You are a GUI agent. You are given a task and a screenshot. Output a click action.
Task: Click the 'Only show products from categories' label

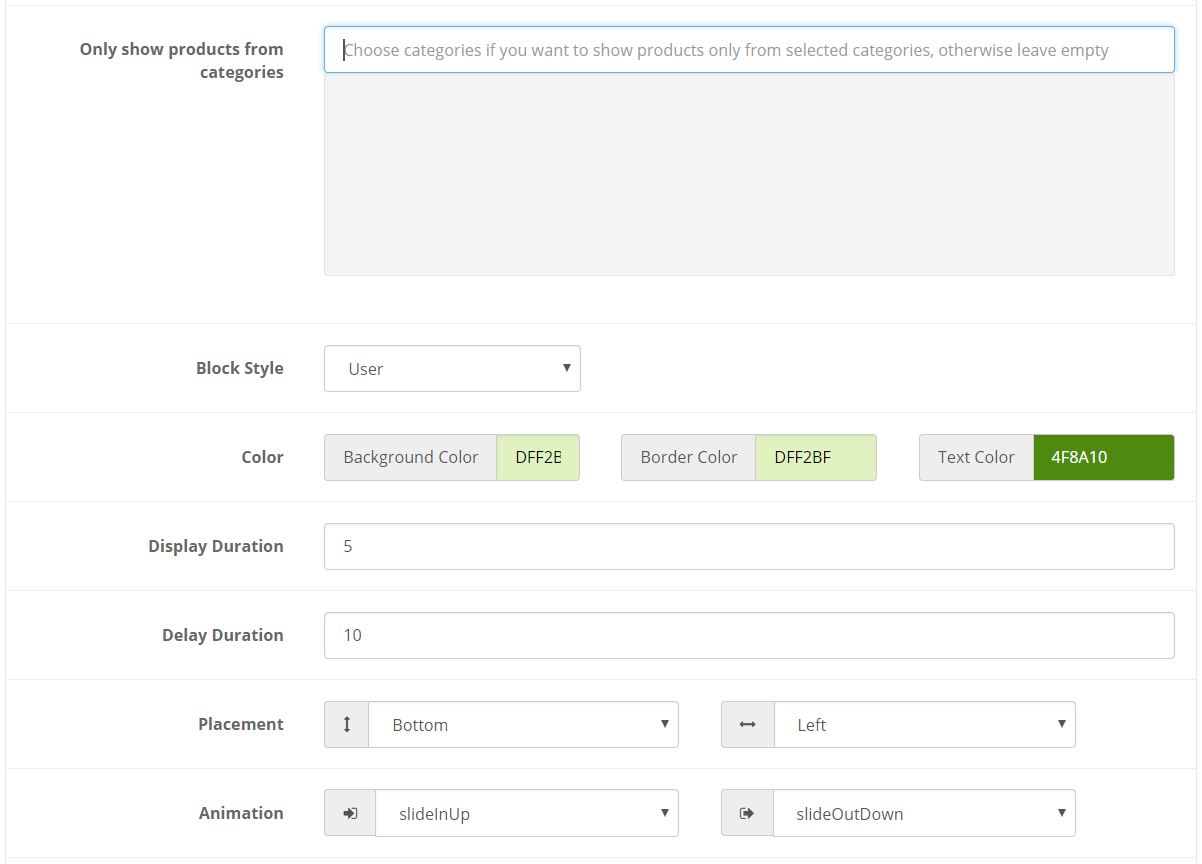pyautogui.click(x=182, y=60)
